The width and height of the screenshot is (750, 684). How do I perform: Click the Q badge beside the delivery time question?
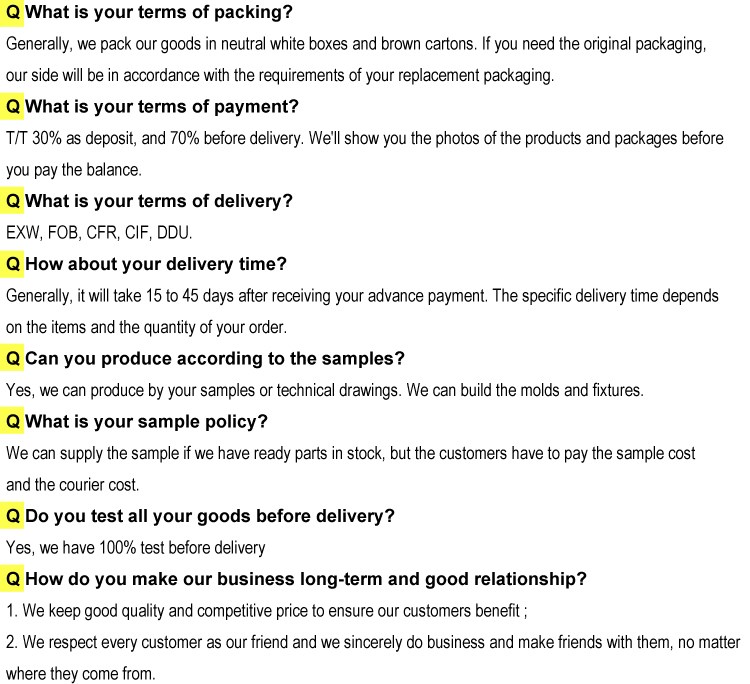click(x=13, y=264)
